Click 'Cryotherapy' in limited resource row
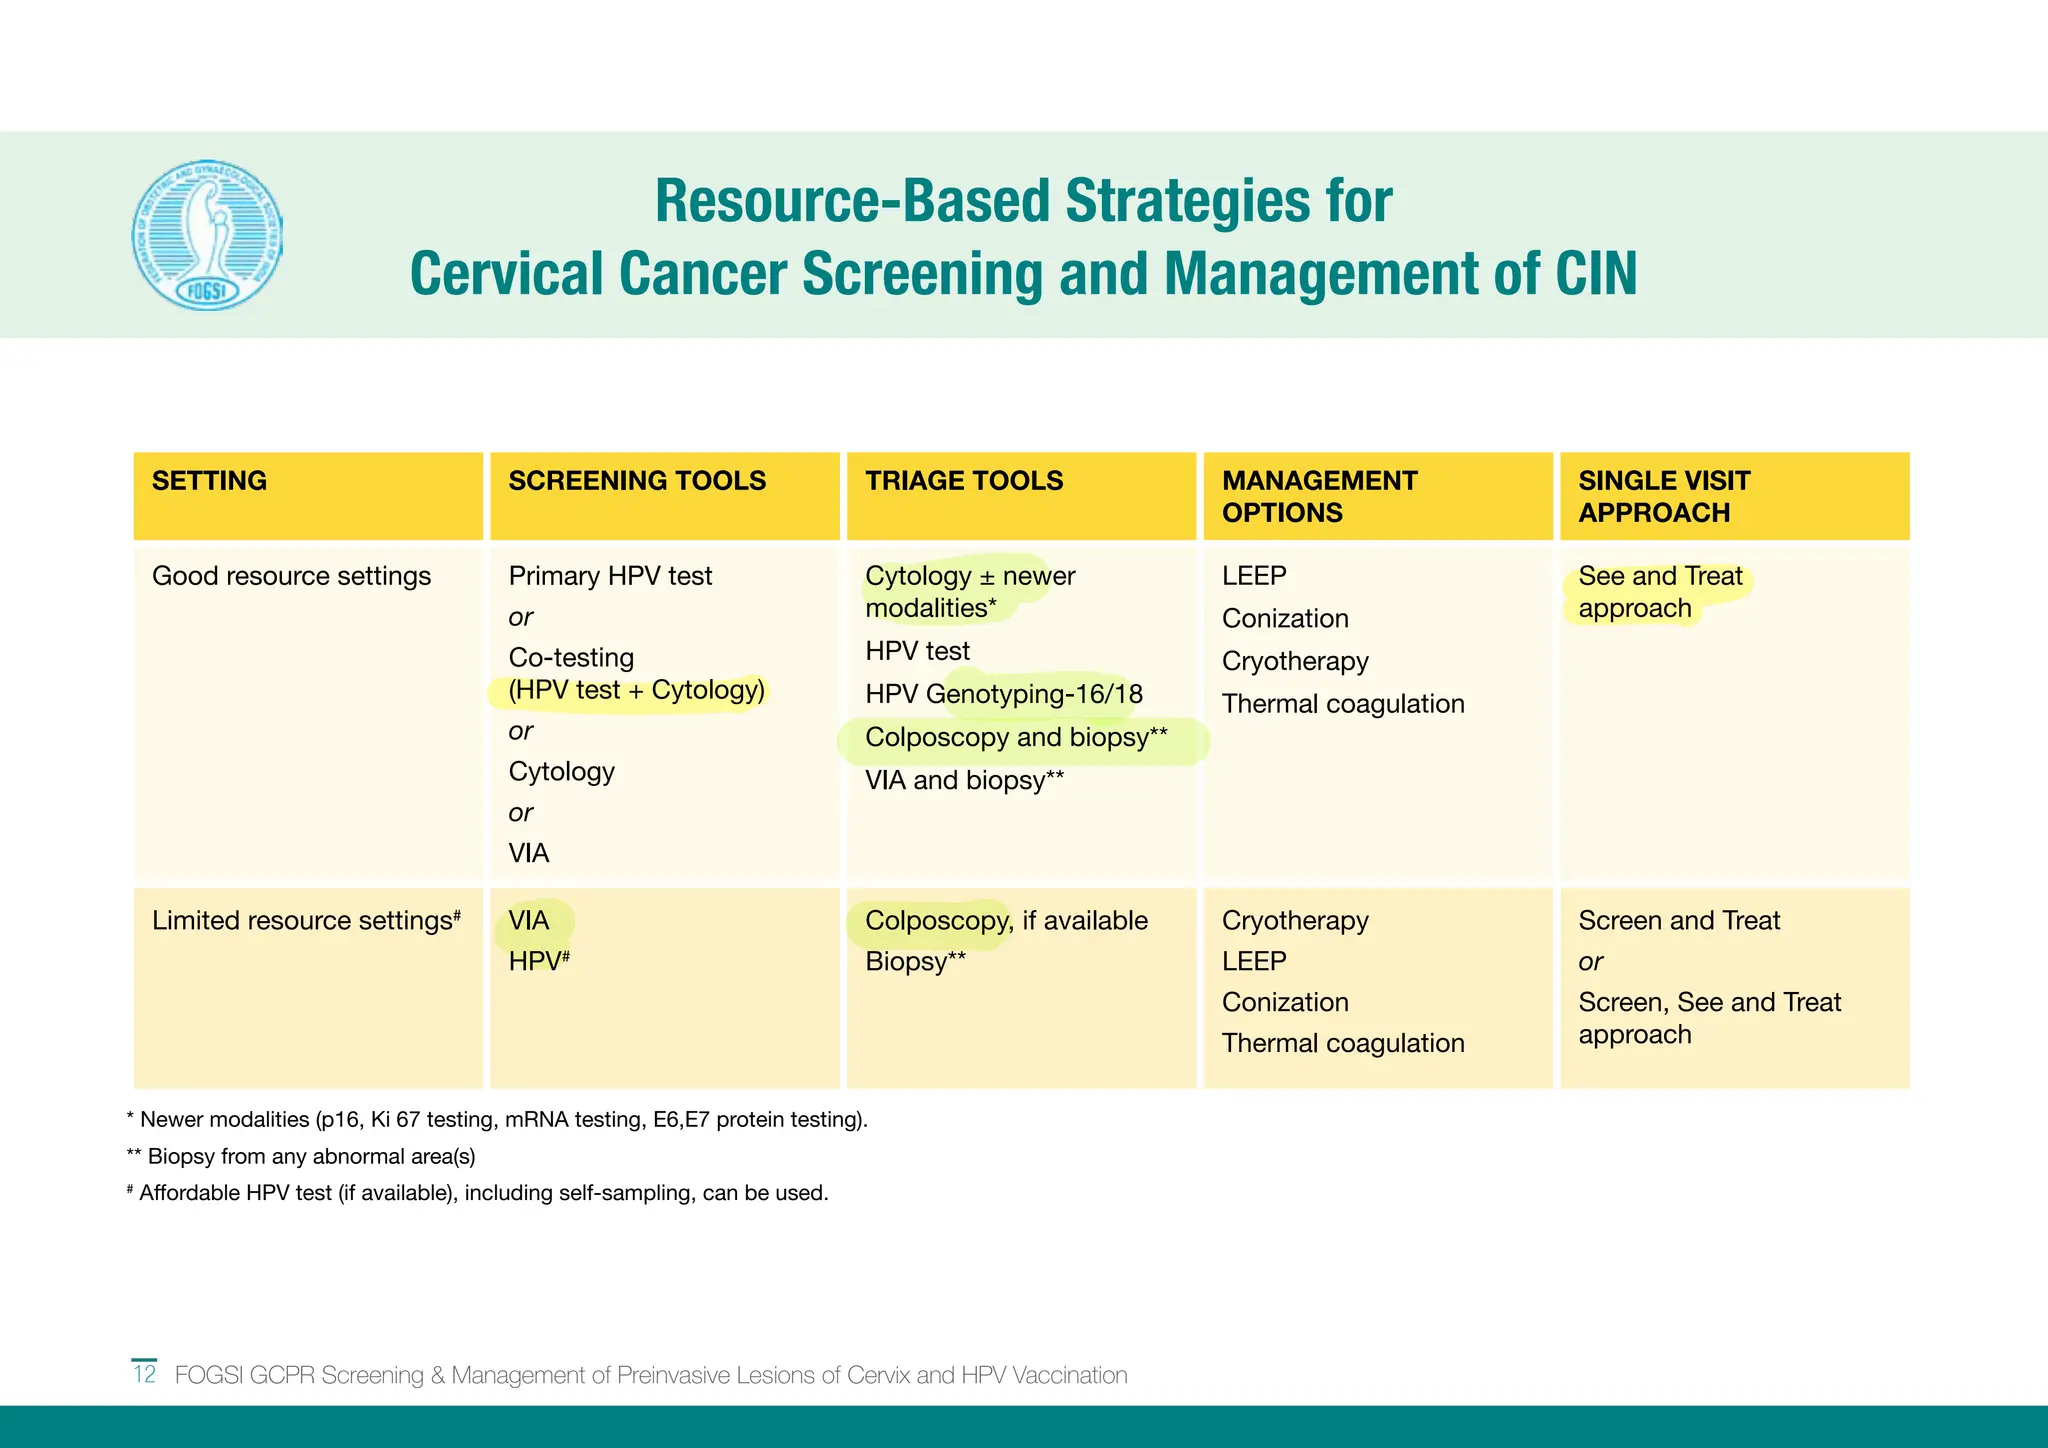This screenshot has height=1448, width=2048. tap(1294, 920)
